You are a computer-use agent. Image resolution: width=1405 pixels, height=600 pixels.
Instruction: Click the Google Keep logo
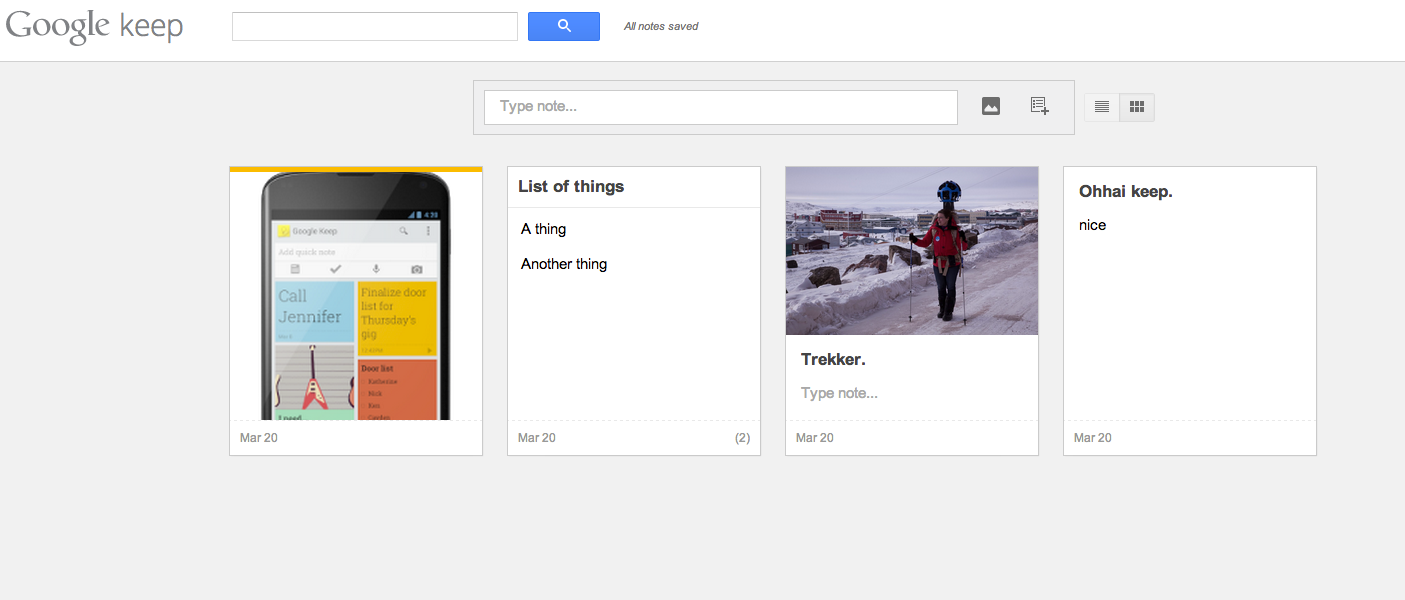94,27
